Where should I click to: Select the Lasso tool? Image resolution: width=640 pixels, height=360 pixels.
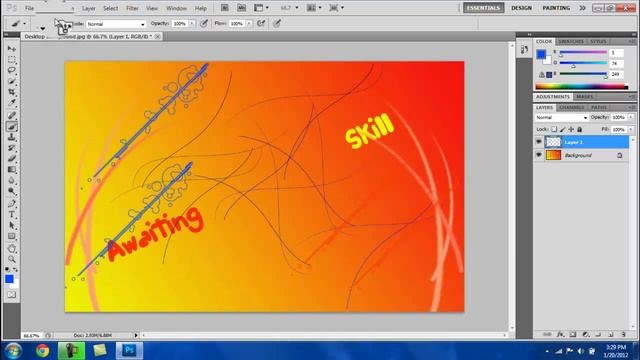(11, 70)
